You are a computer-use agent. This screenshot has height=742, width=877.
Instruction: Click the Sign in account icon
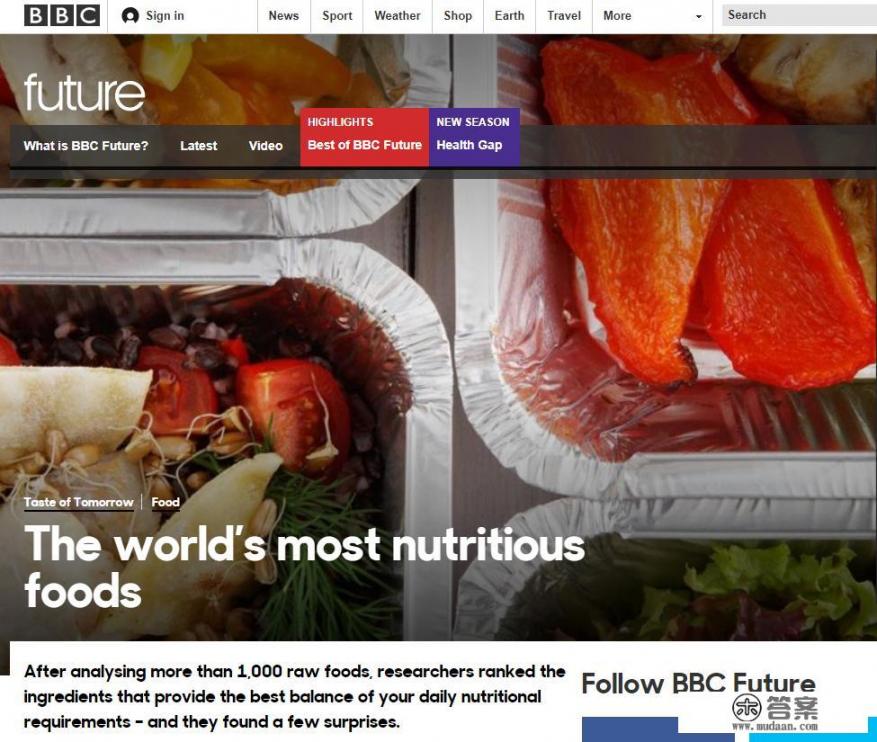pyautogui.click(x=130, y=16)
